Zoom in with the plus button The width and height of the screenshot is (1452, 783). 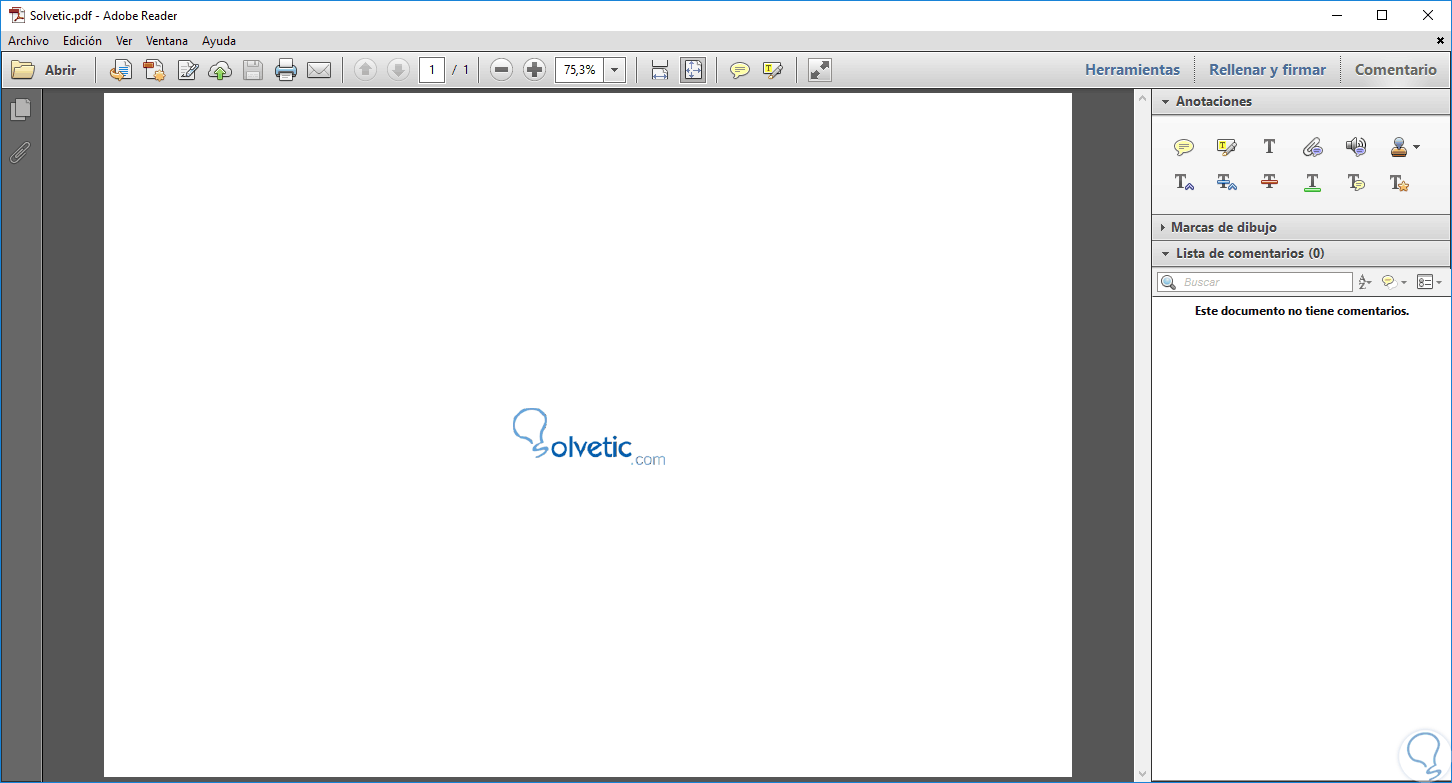[535, 70]
